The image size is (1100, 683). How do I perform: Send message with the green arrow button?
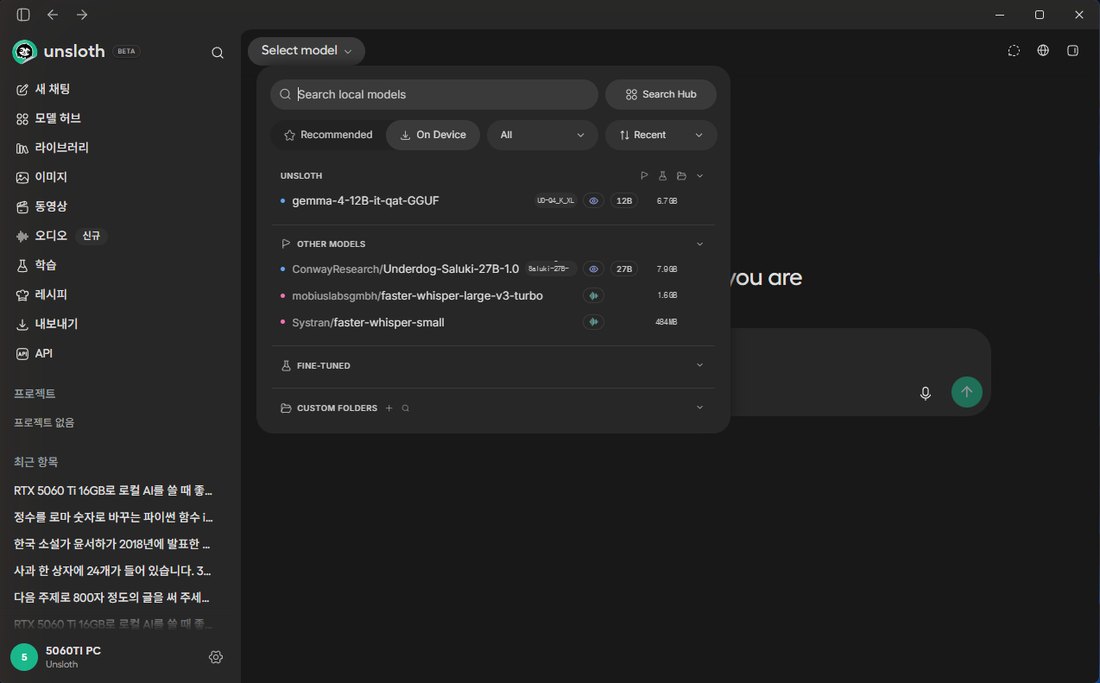point(967,392)
